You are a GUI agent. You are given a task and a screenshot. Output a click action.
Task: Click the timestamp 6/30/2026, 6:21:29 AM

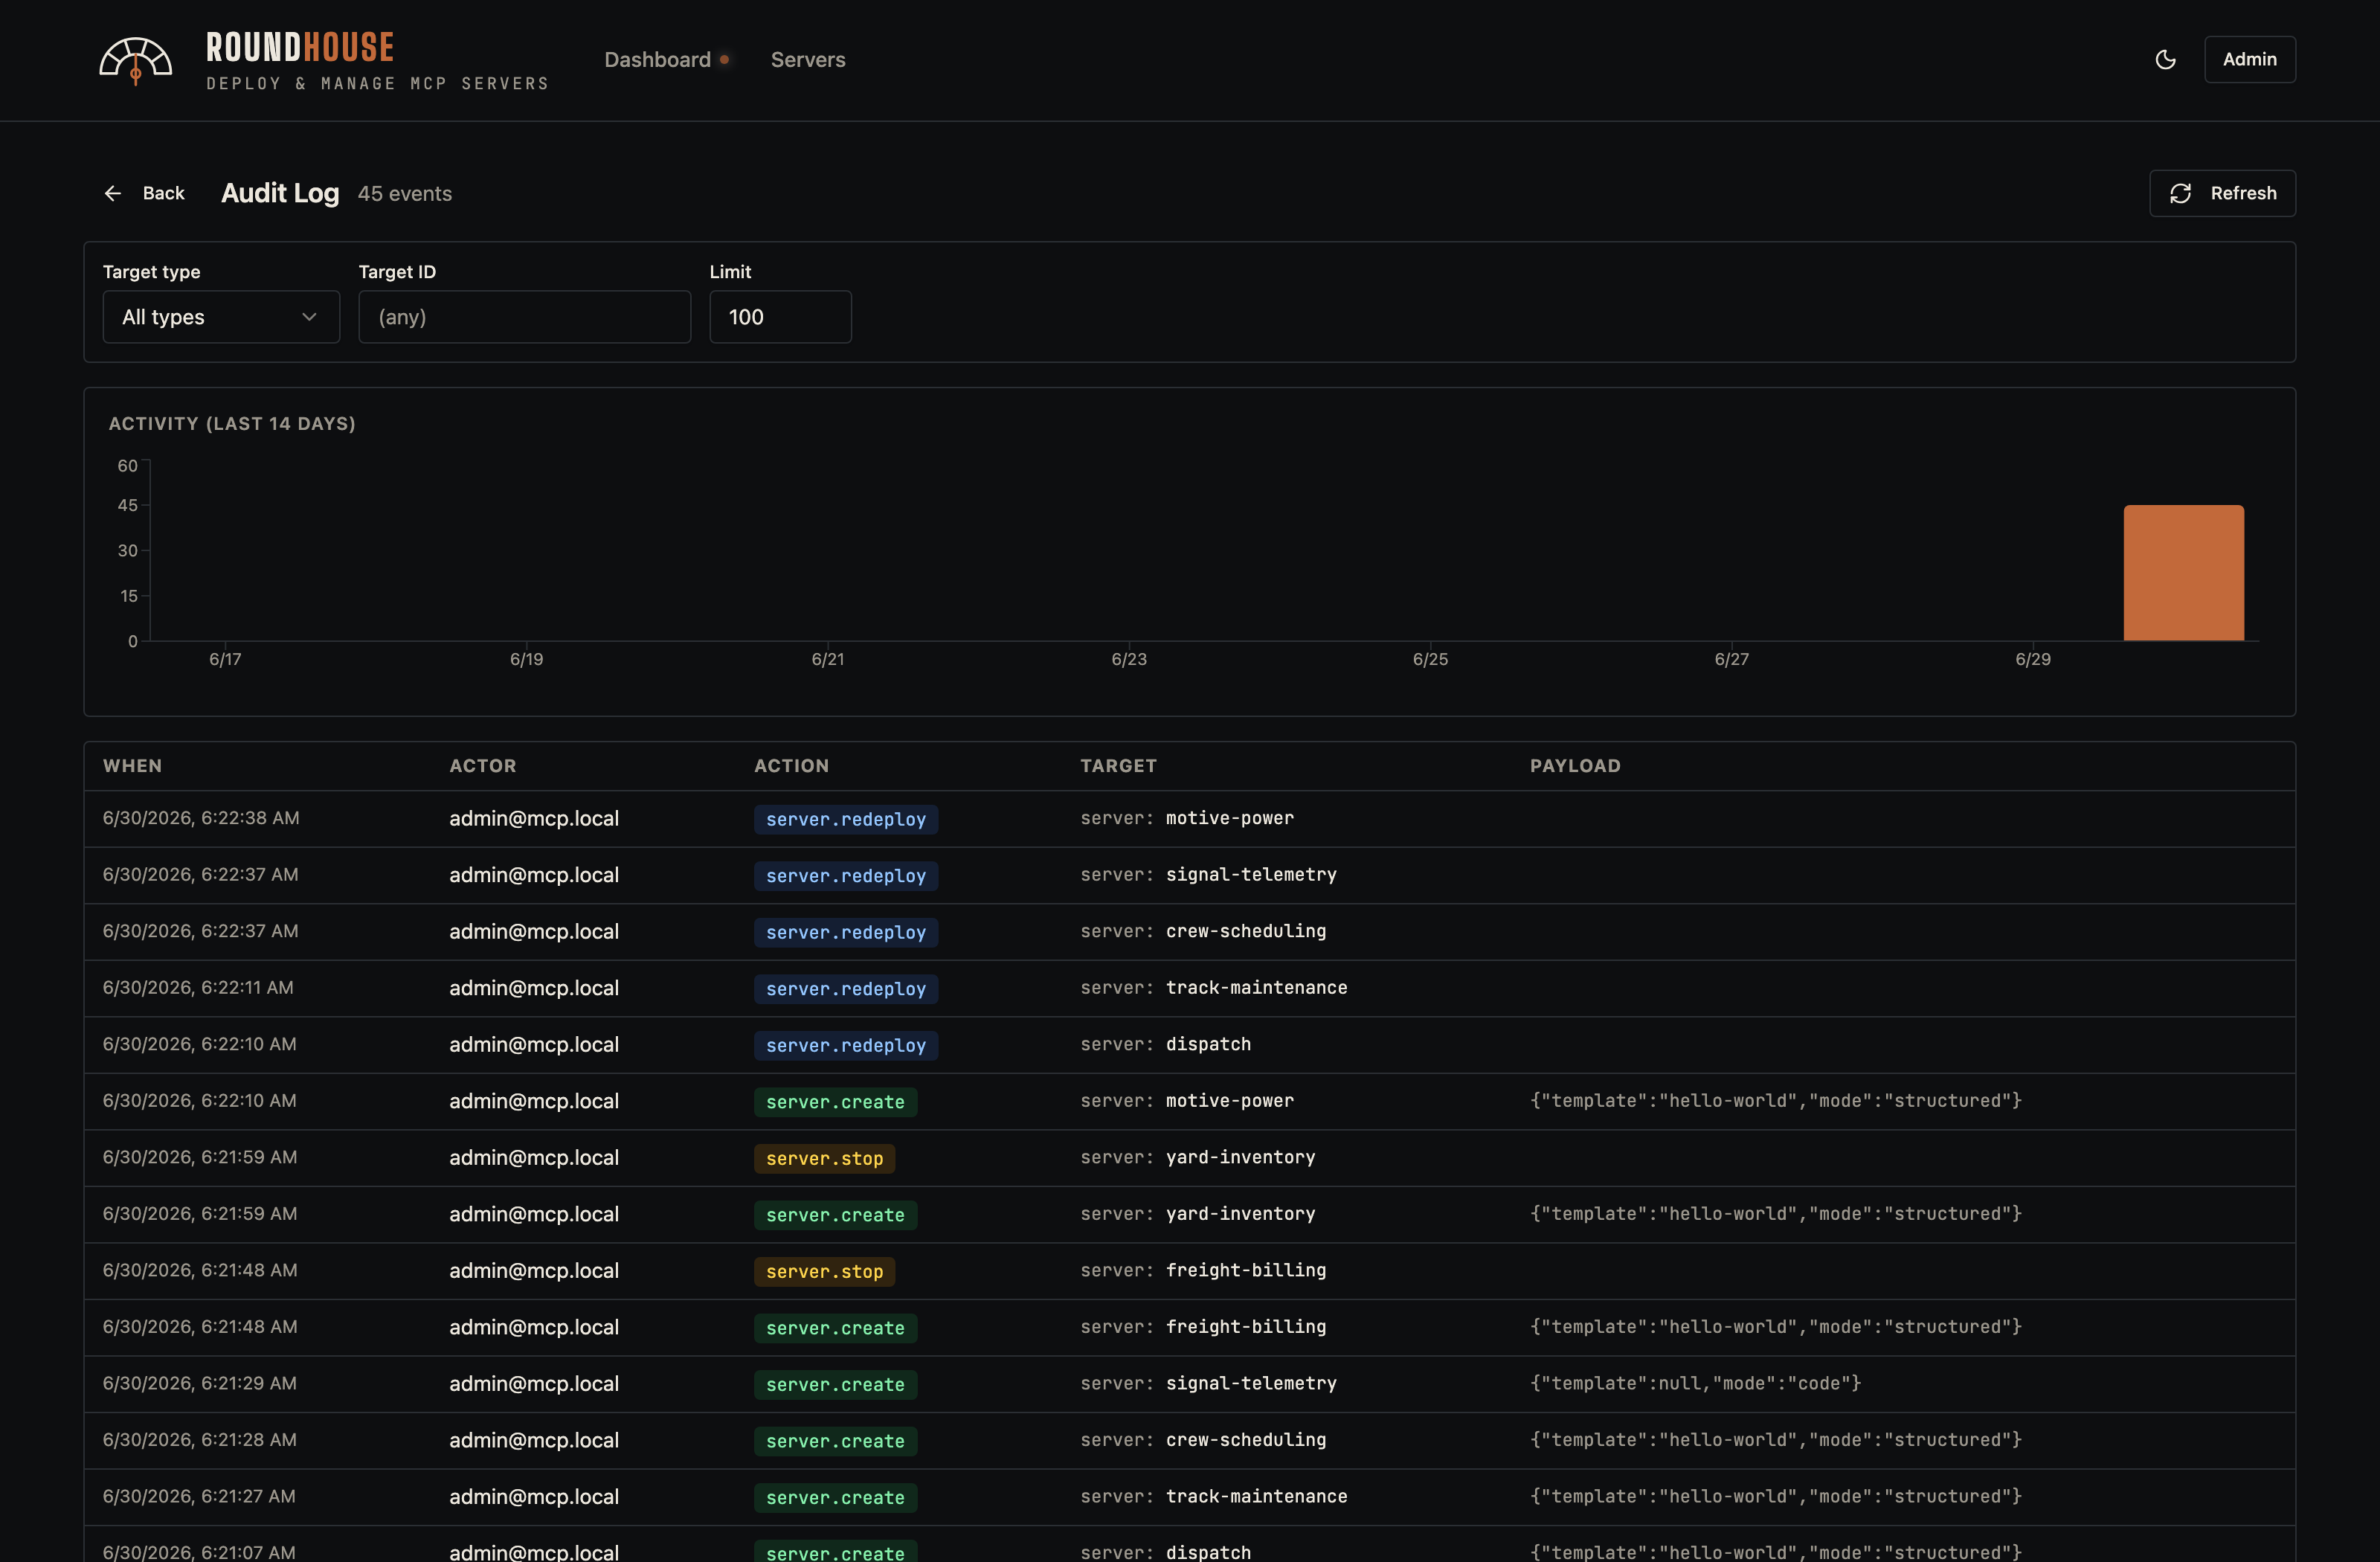(200, 1383)
